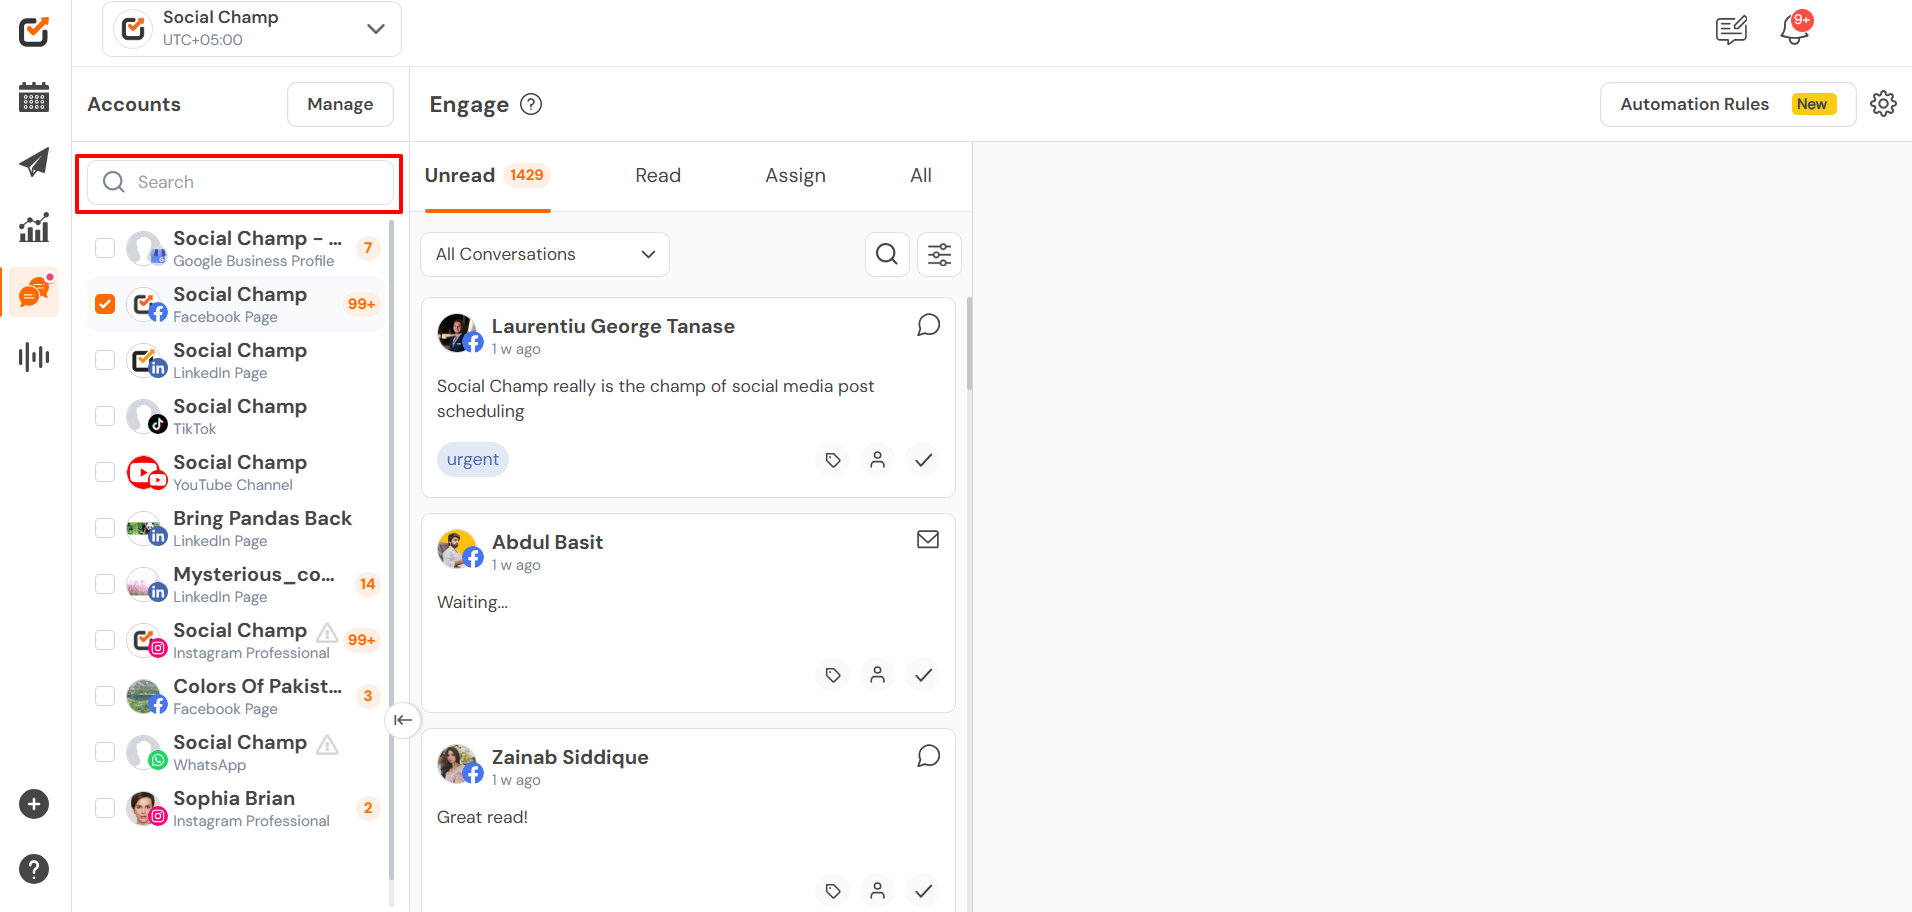Click into the accounts Search field
Image resolution: width=1912 pixels, height=912 pixels.
coord(241,182)
